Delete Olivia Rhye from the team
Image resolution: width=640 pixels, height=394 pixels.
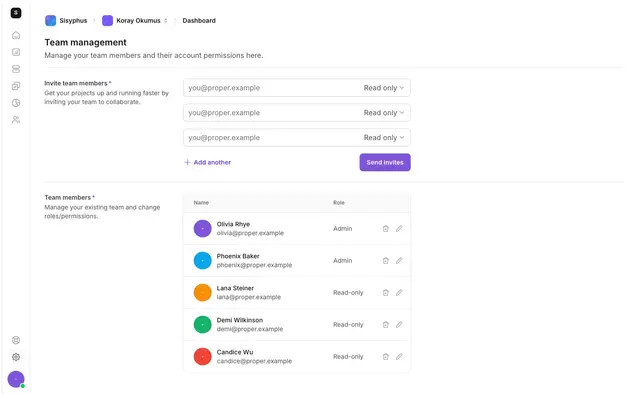(386, 229)
